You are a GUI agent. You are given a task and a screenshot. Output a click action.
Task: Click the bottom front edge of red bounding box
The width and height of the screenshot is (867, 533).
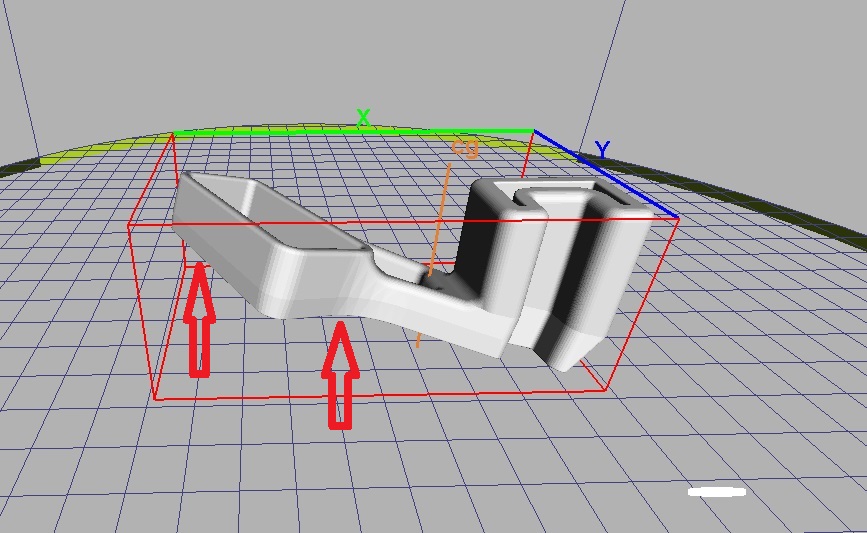[x=380, y=395]
